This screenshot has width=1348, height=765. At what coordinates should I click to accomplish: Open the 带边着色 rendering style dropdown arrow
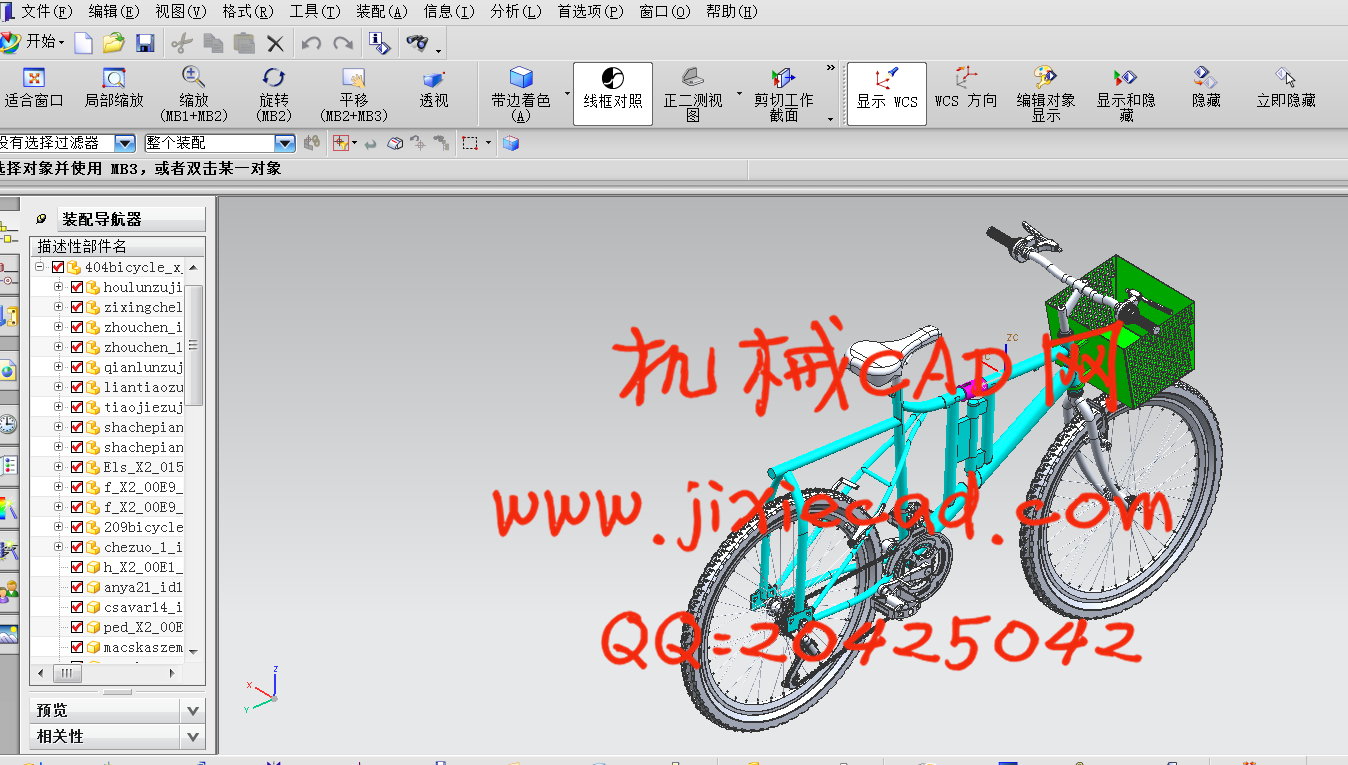click(567, 94)
